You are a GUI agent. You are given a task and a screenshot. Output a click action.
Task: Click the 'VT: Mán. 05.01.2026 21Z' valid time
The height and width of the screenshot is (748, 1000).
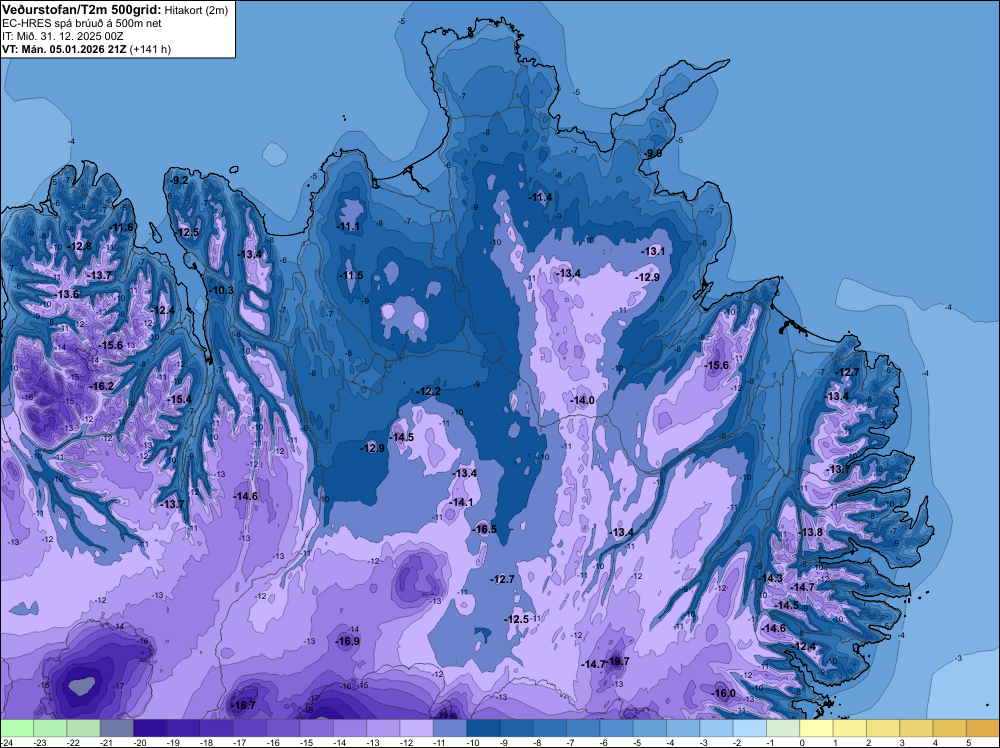click(64, 49)
